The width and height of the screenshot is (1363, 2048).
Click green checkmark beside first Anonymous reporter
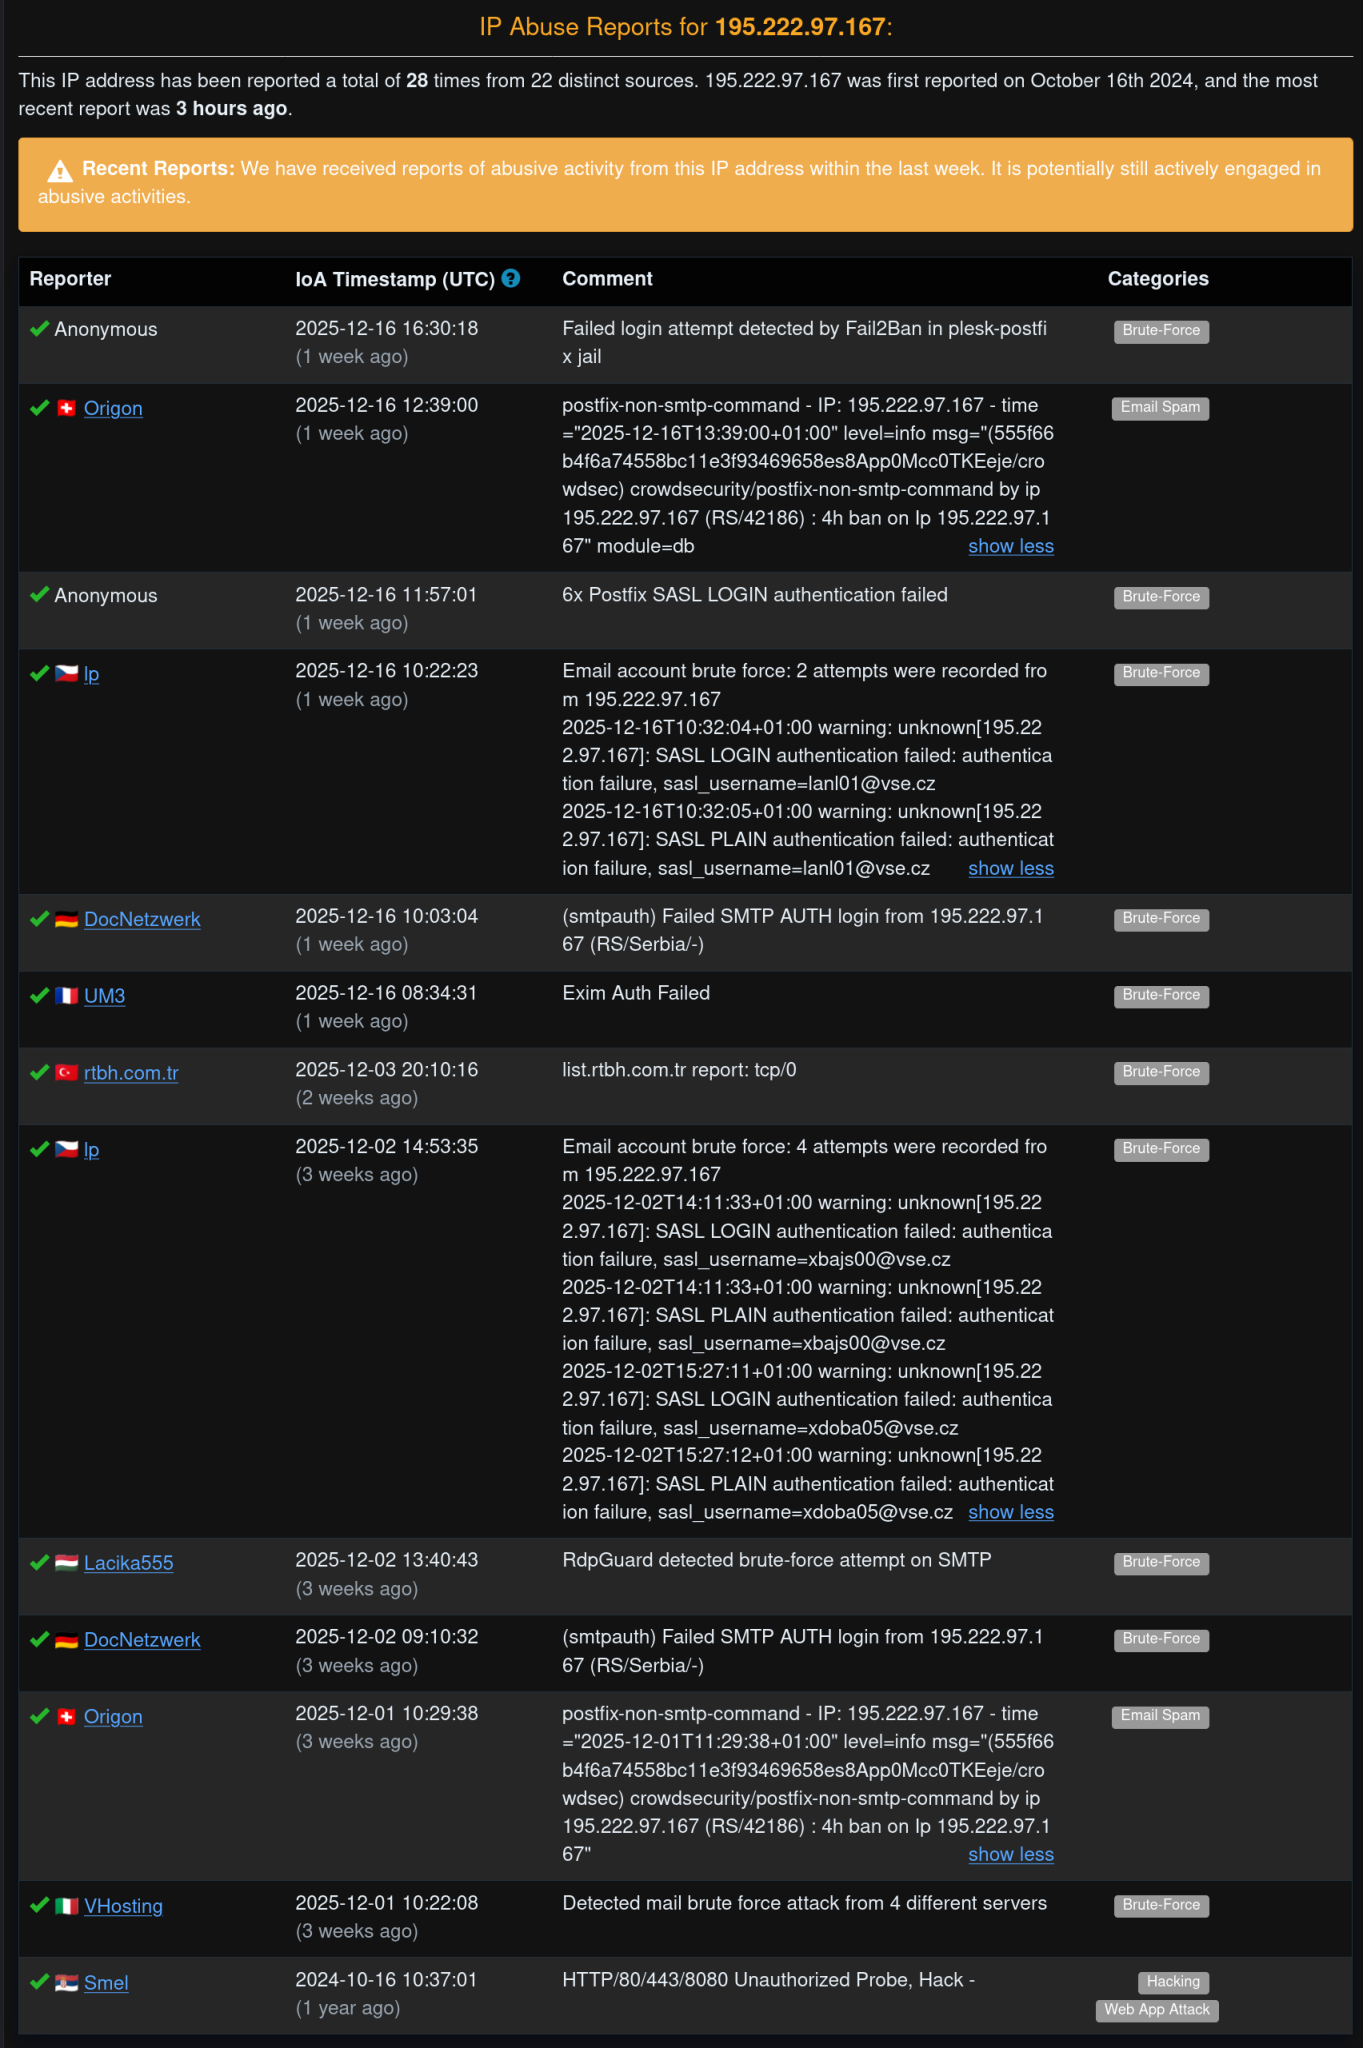point(40,329)
